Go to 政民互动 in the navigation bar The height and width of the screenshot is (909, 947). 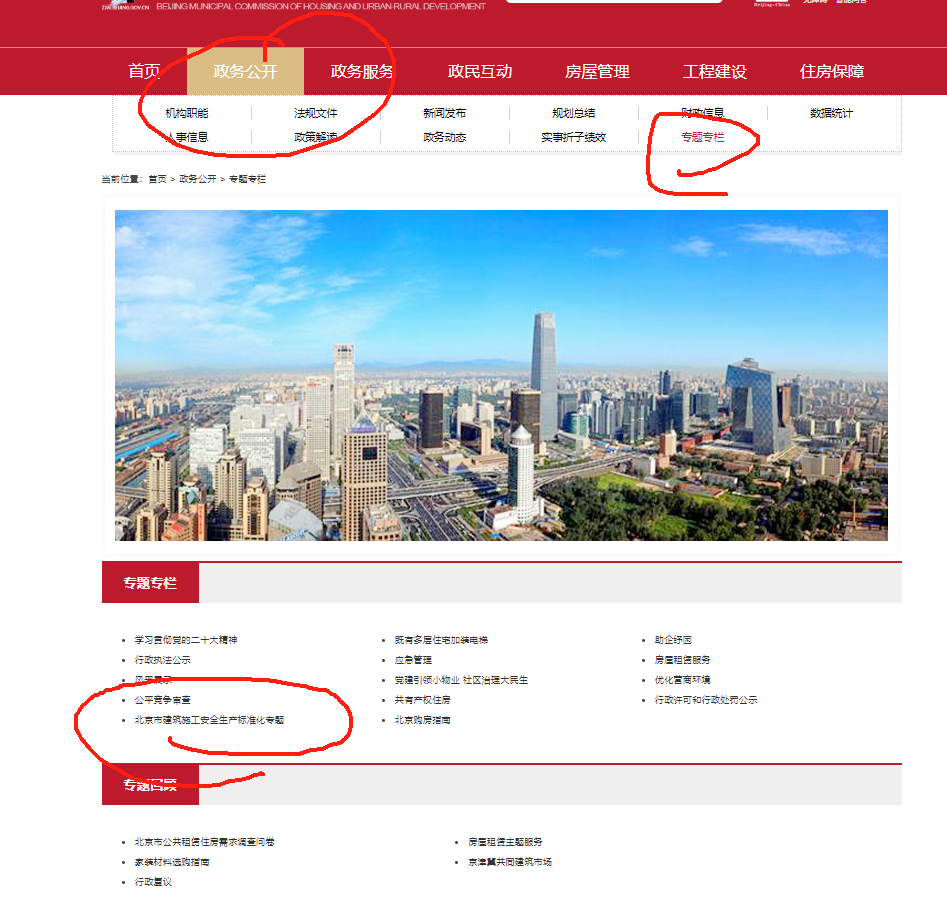(480, 71)
